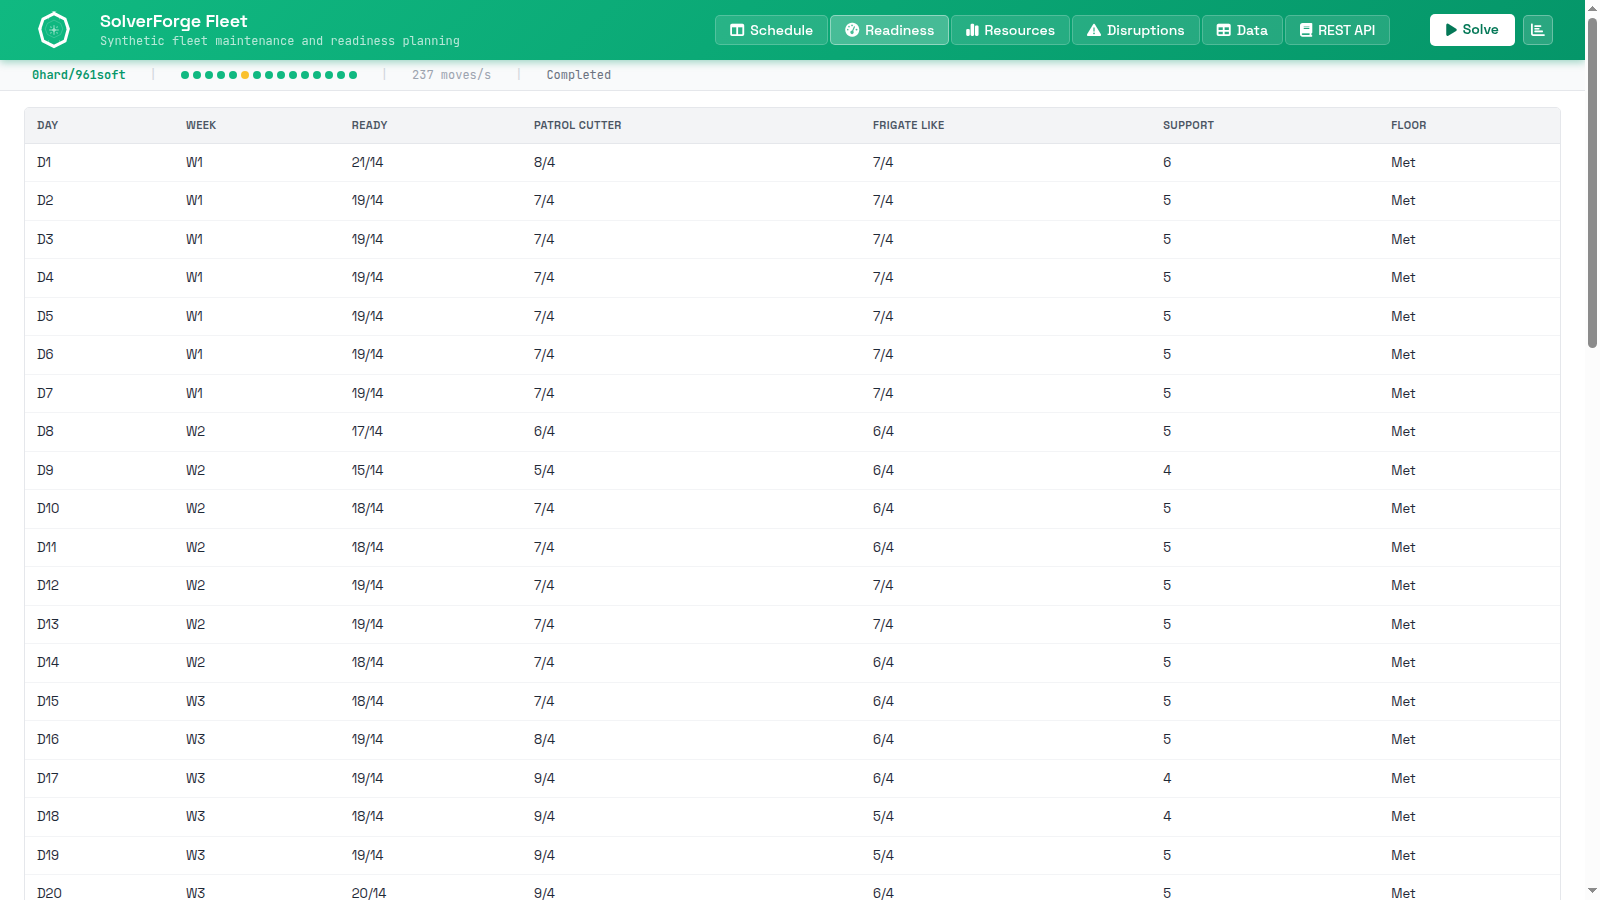This screenshot has height=900, width=1600.
Task: Click the 0hard/961soft score label
Action: [x=79, y=75]
